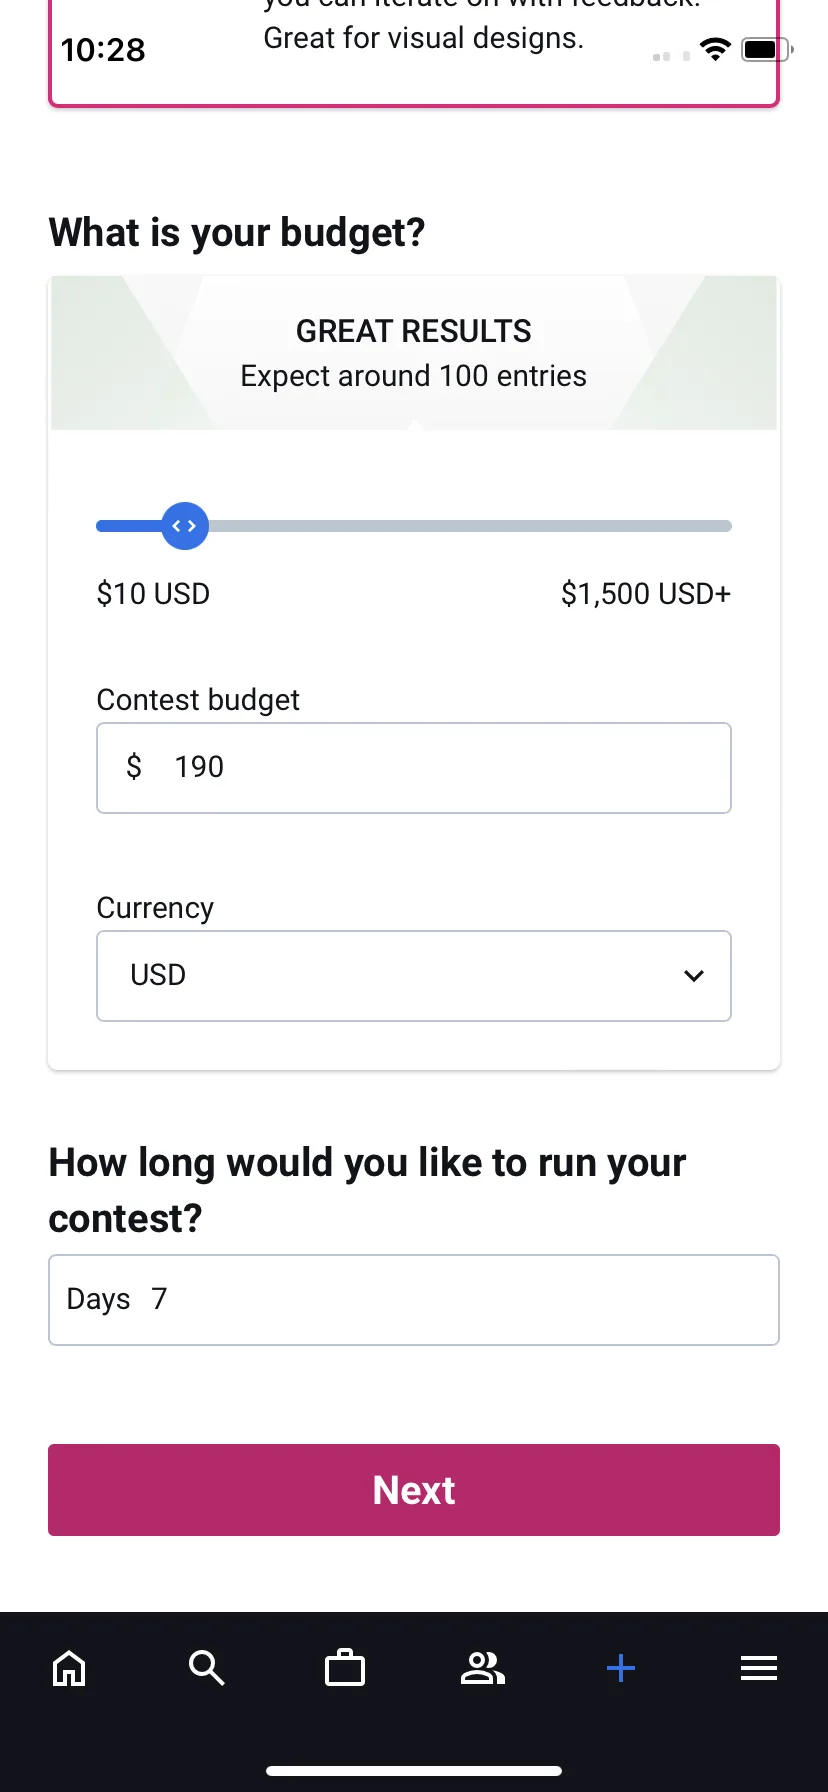Focus the Contest budget input field
Screen dimensions: 828x1792
(x=414, y=768)
